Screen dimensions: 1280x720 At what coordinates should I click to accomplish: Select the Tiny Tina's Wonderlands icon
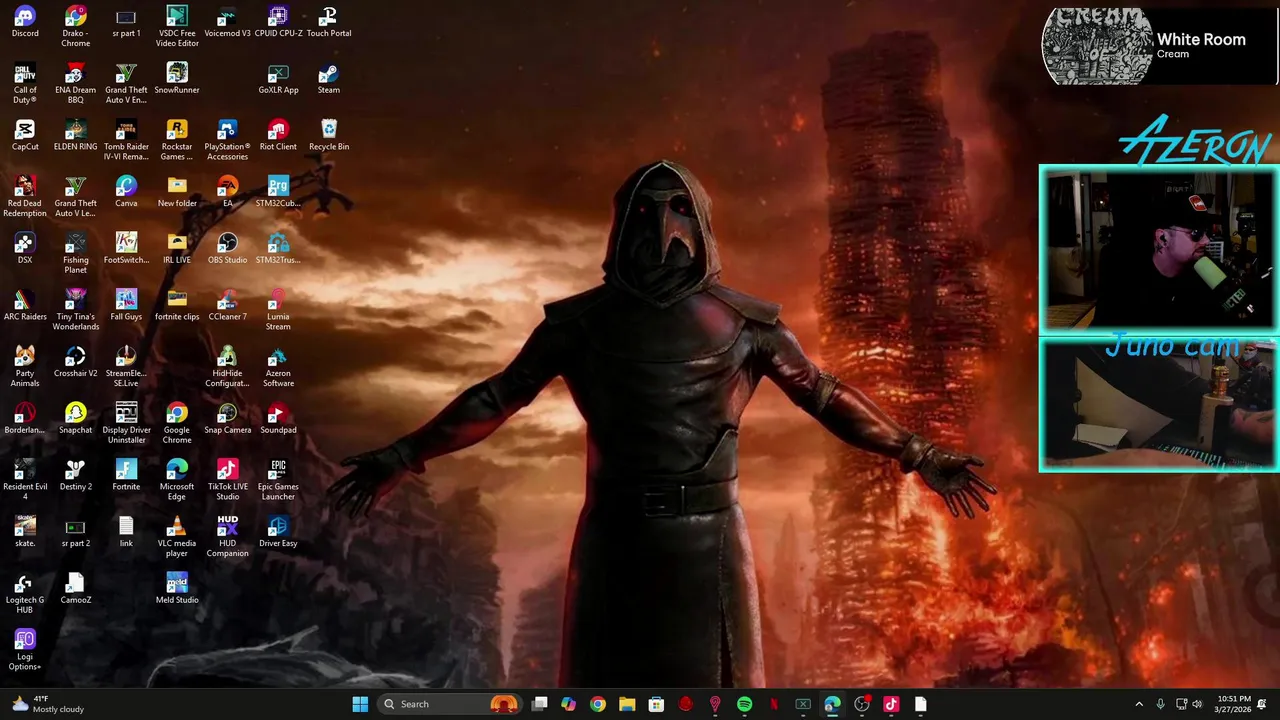[x=75, y=311]
